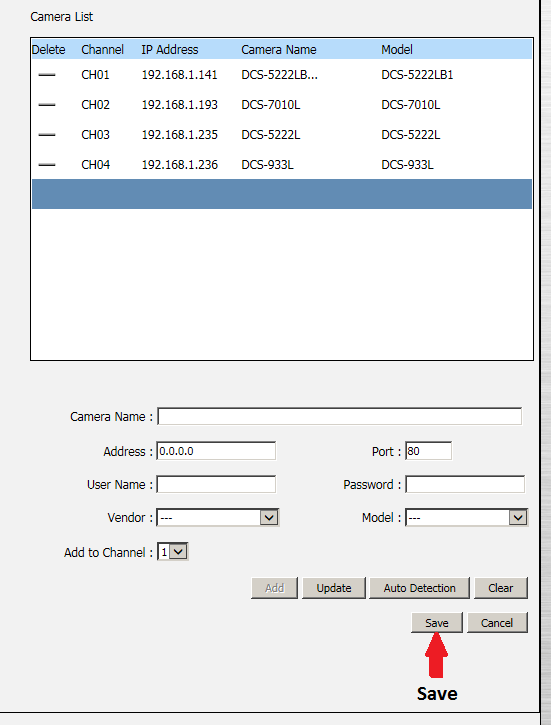
Task: Click the Camera Name column header
Action: point(279,49)
